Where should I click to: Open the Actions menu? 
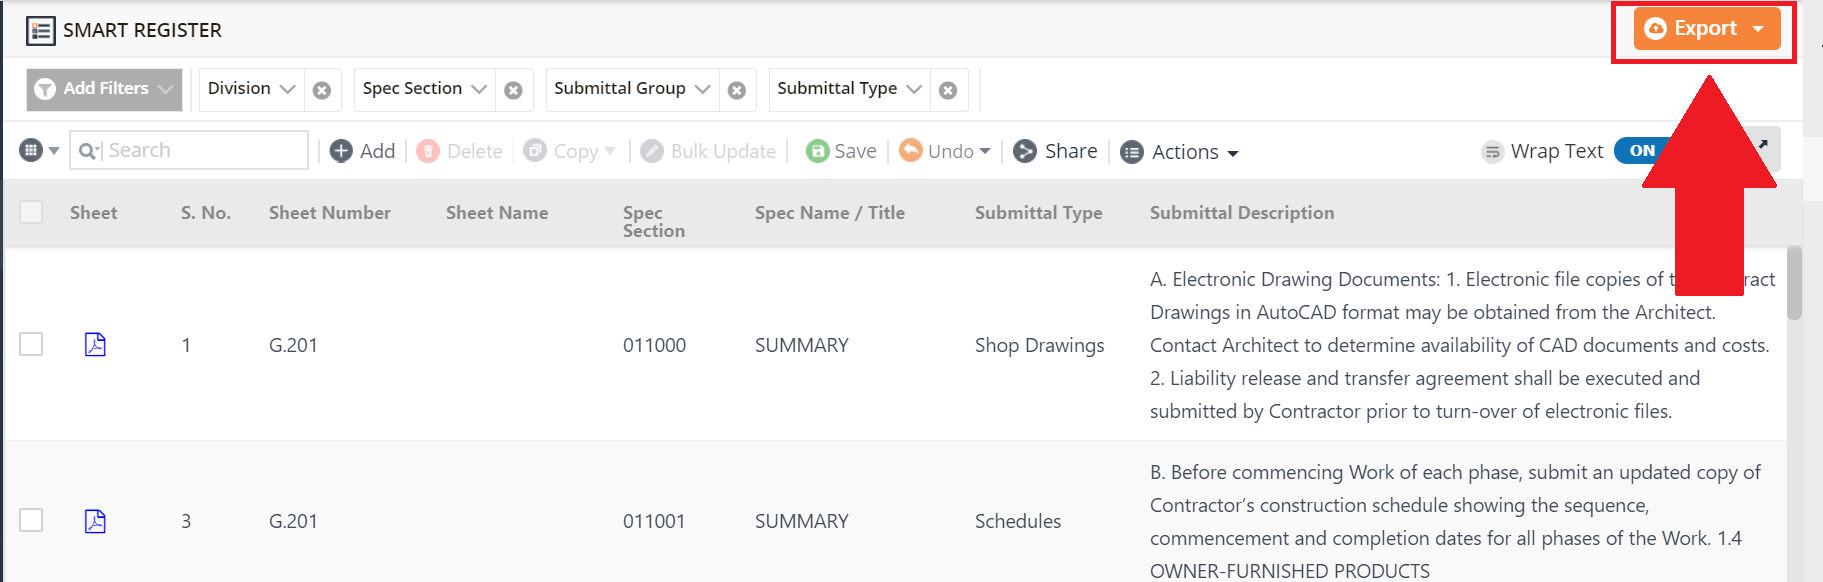pyautogui.click(x=1184, y=152)
